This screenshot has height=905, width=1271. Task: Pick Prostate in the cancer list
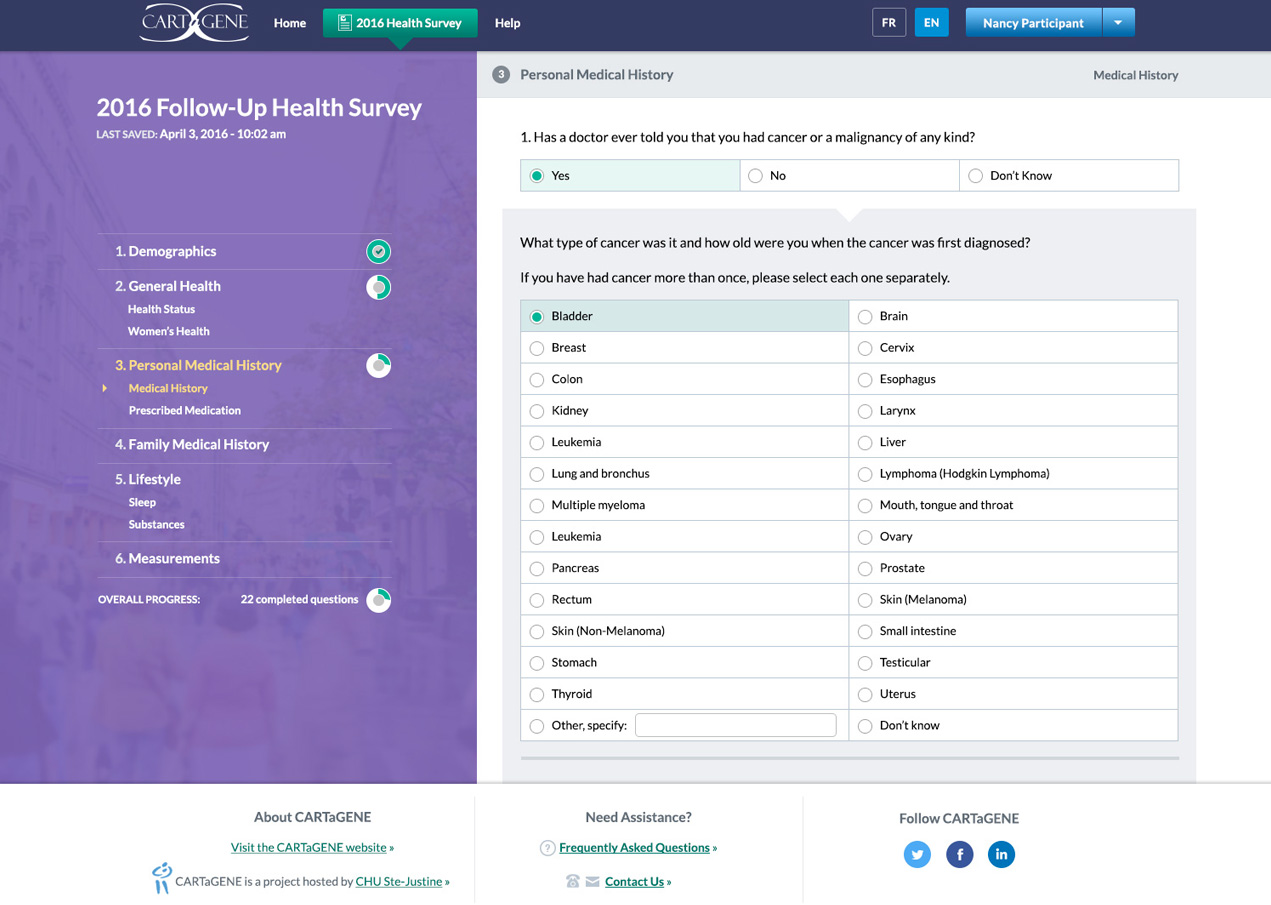pyautogui.click(x=865, y=568)
